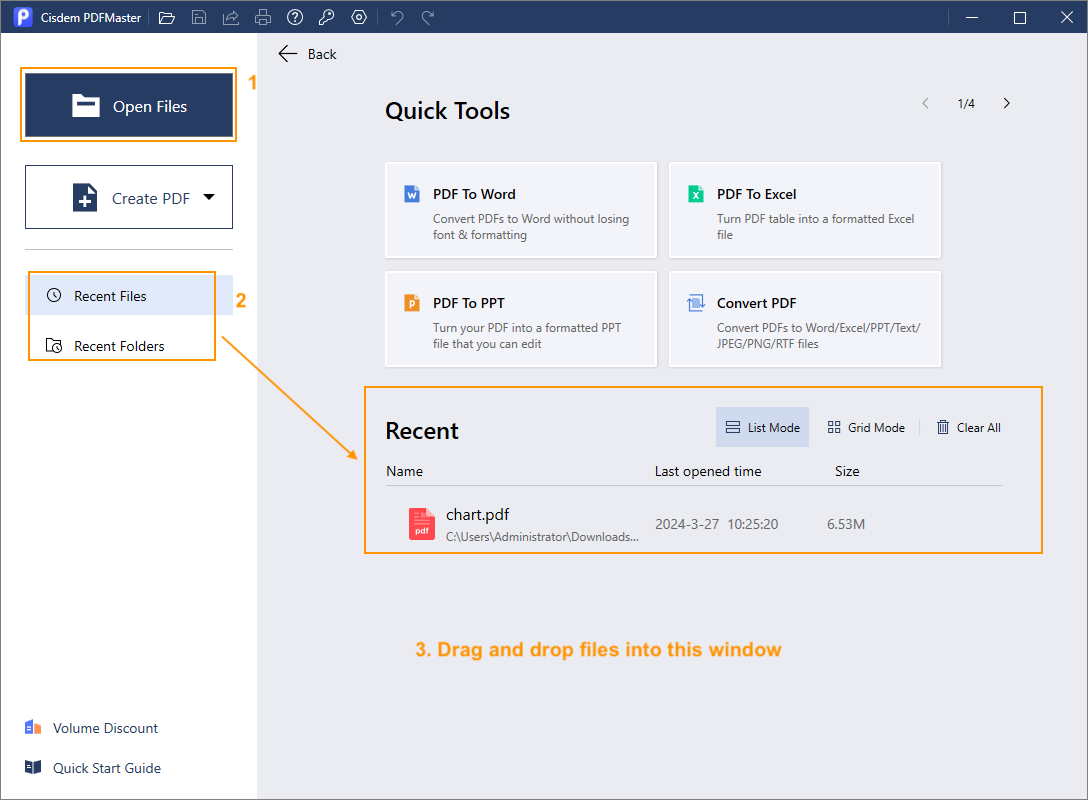
Task: Open chart.pdf from recent list
Action: pos(694,524)
